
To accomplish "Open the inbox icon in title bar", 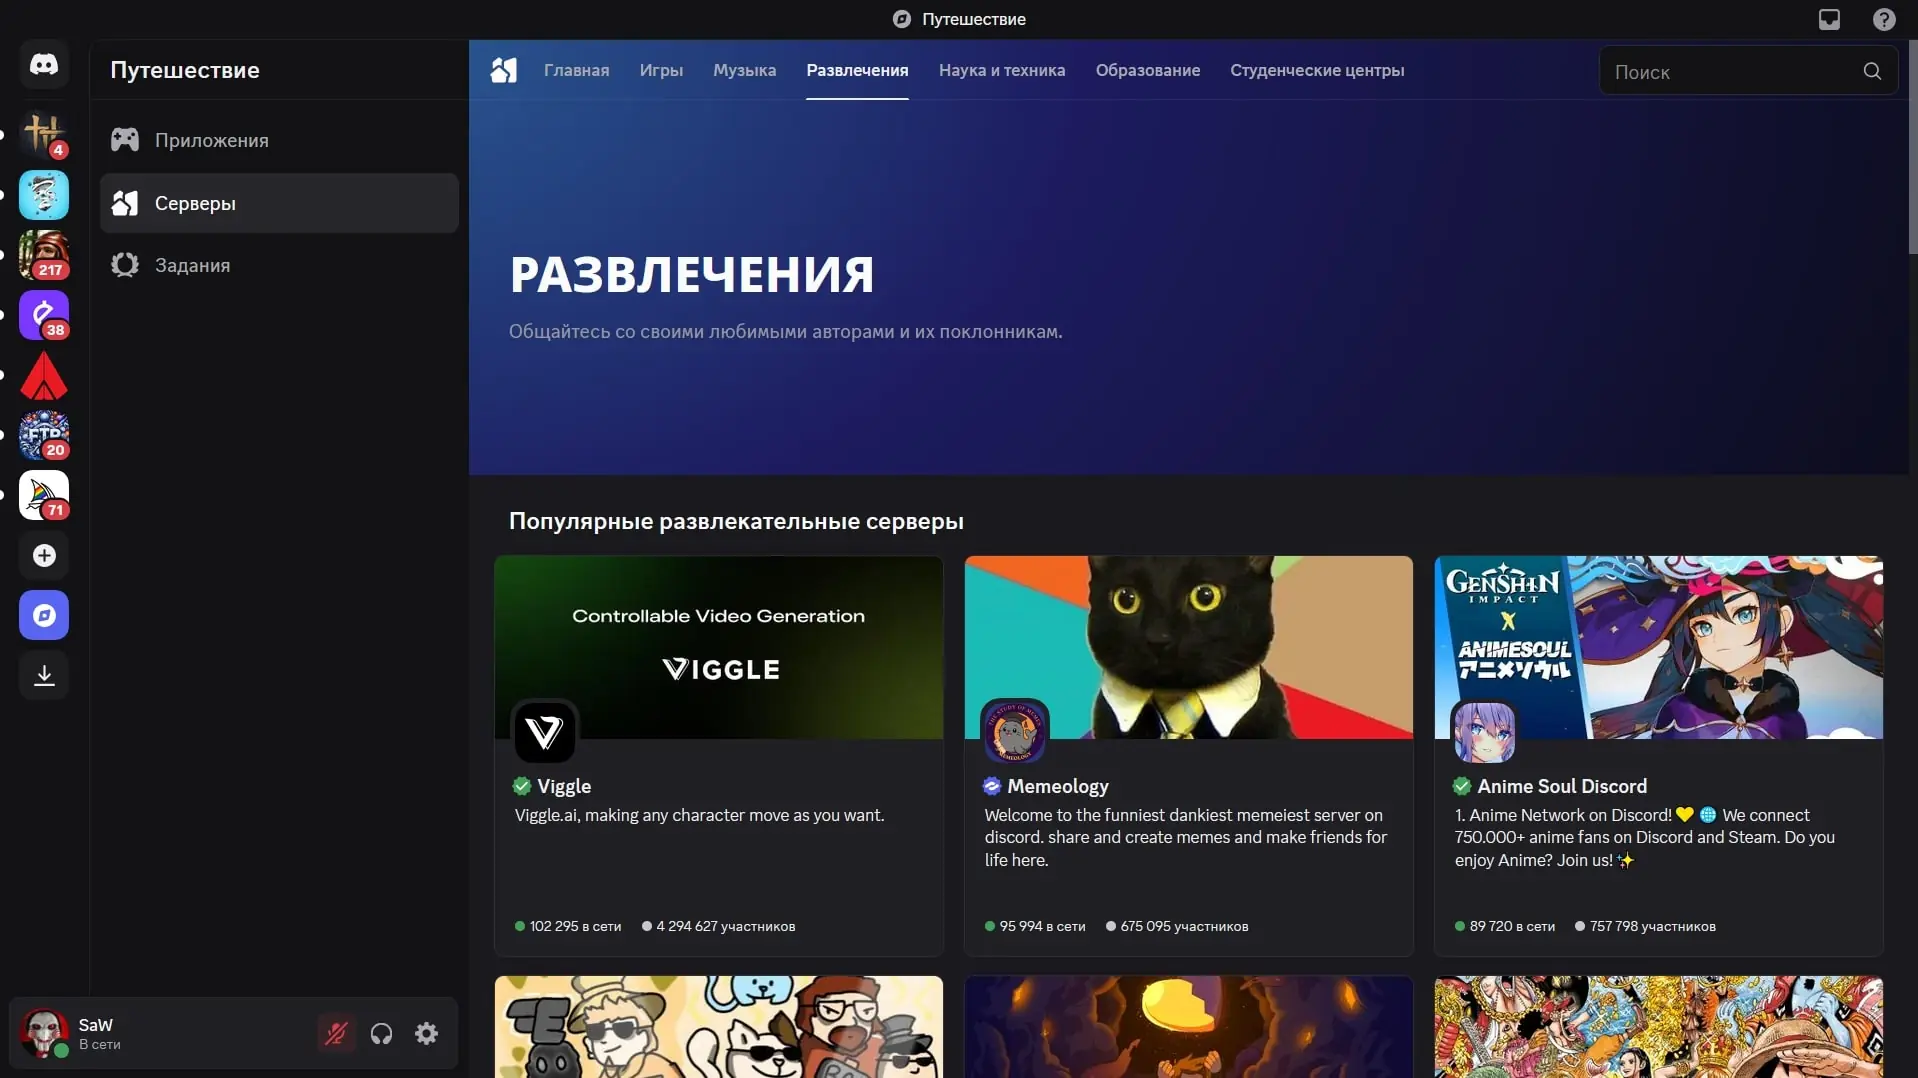I will coord(1829,19).
